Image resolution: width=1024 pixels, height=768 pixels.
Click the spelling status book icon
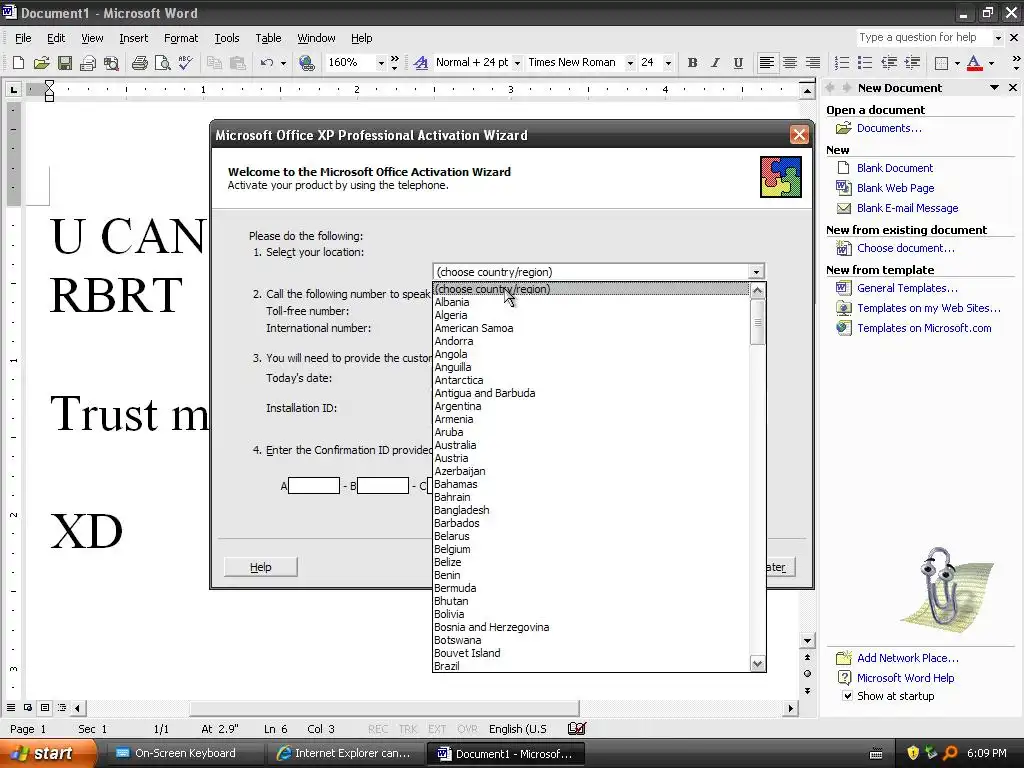click(577, 729)
